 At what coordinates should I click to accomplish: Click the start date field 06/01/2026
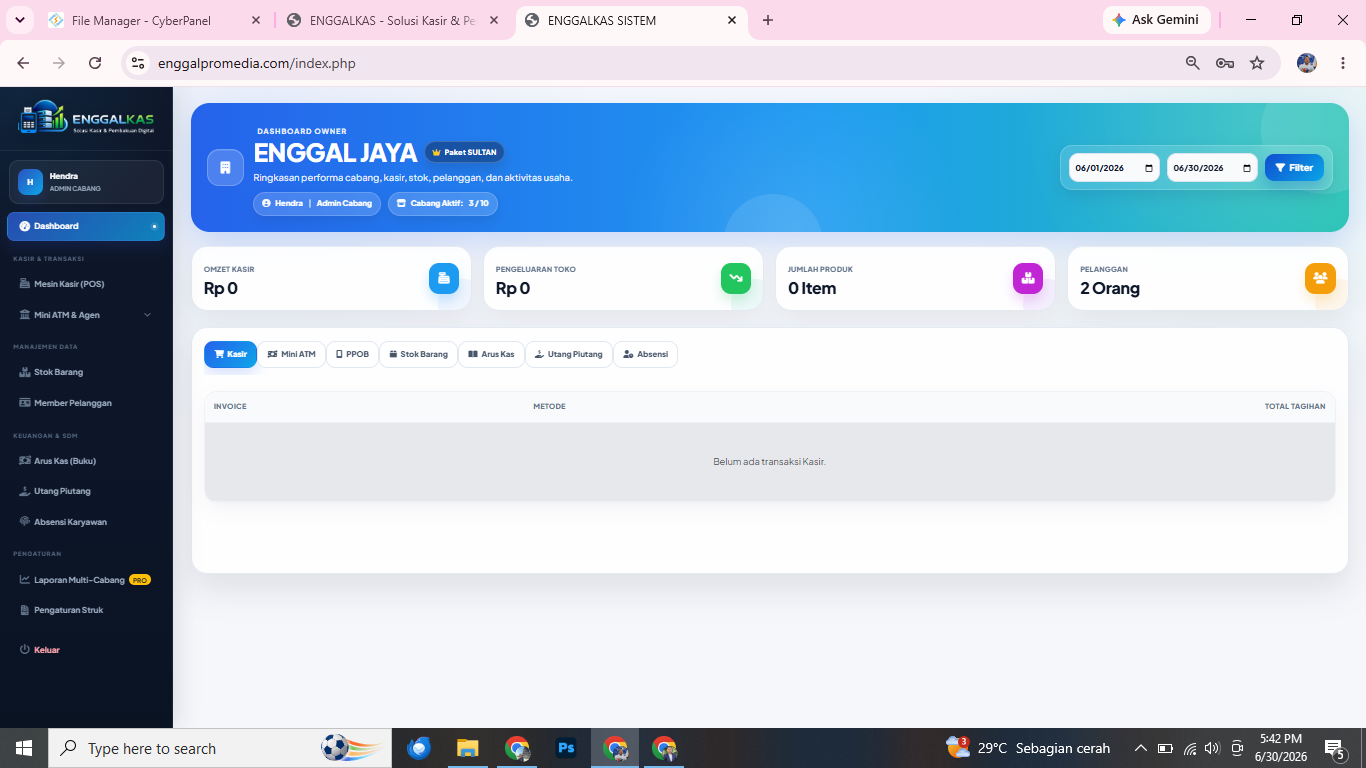pyautogui.click(x=1114, y=168)
